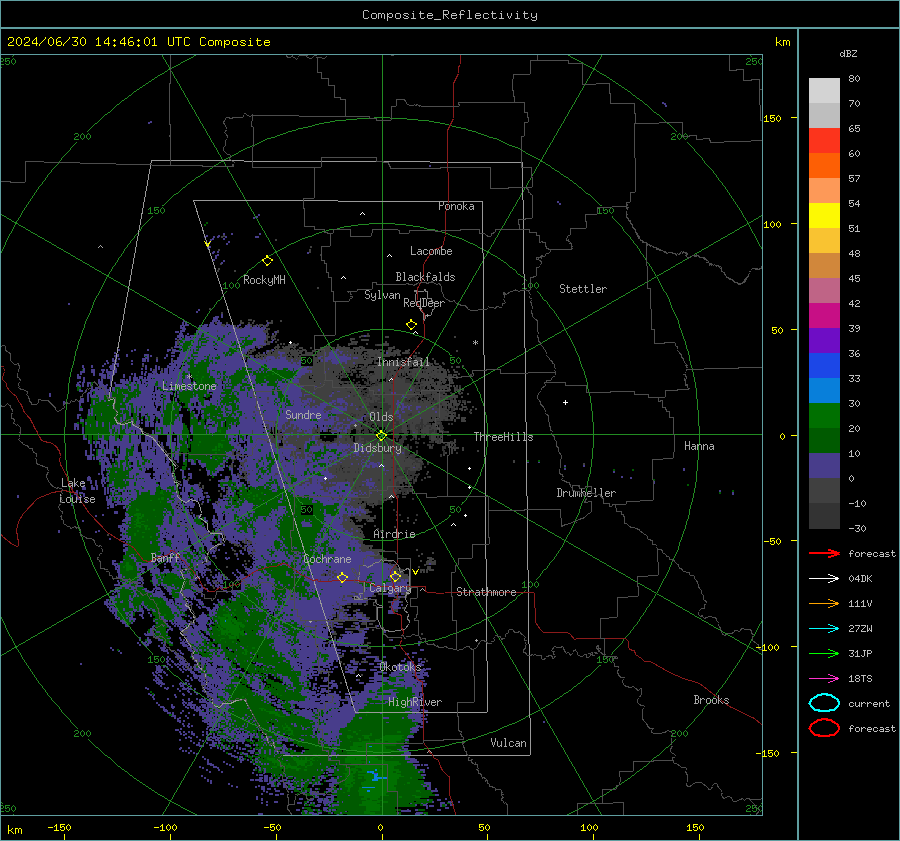Select the Blackfalds label on the map

(x=425, y=277)
